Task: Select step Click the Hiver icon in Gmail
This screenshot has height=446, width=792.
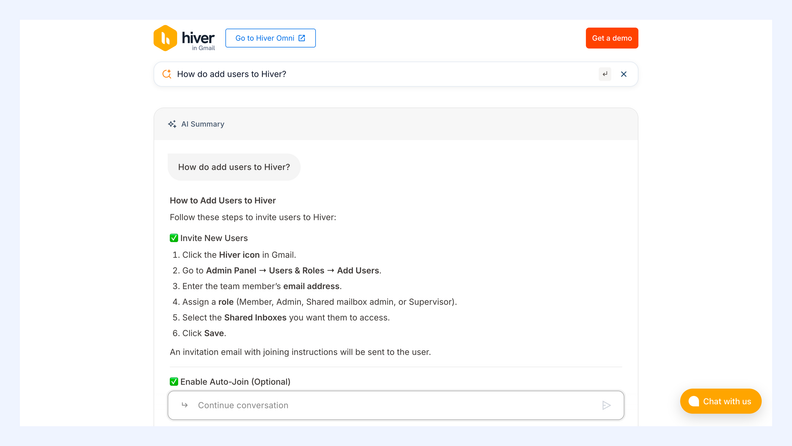Action: [x=234, y=255]
